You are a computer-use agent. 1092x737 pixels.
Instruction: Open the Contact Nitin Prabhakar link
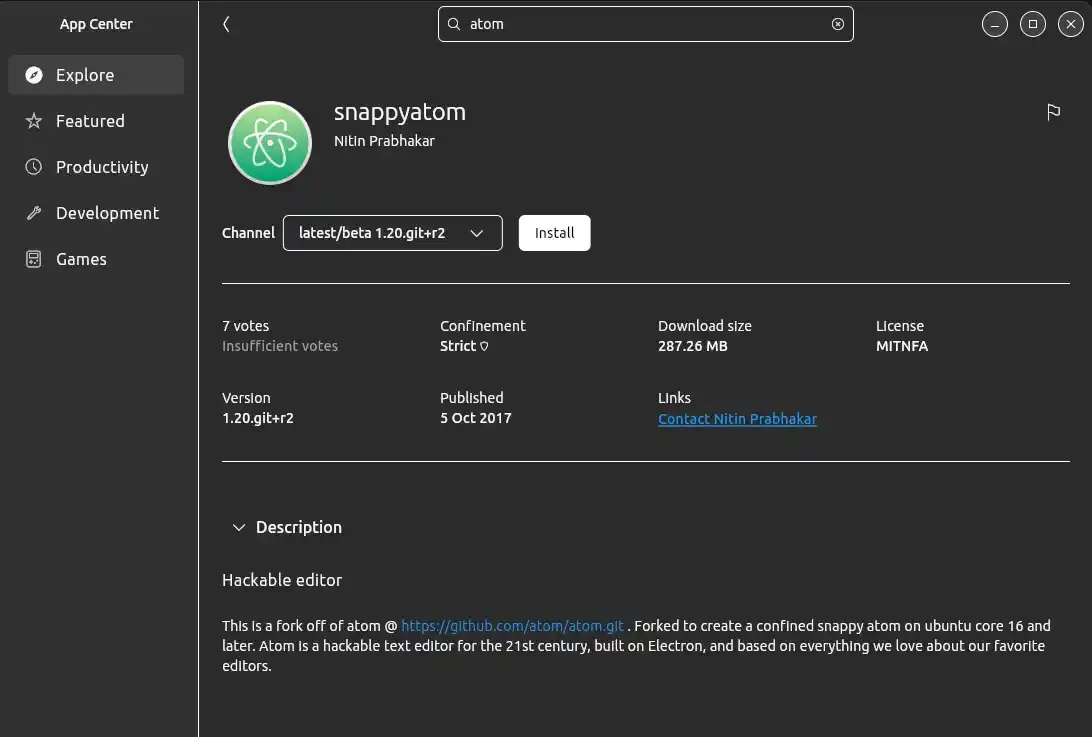738,419
